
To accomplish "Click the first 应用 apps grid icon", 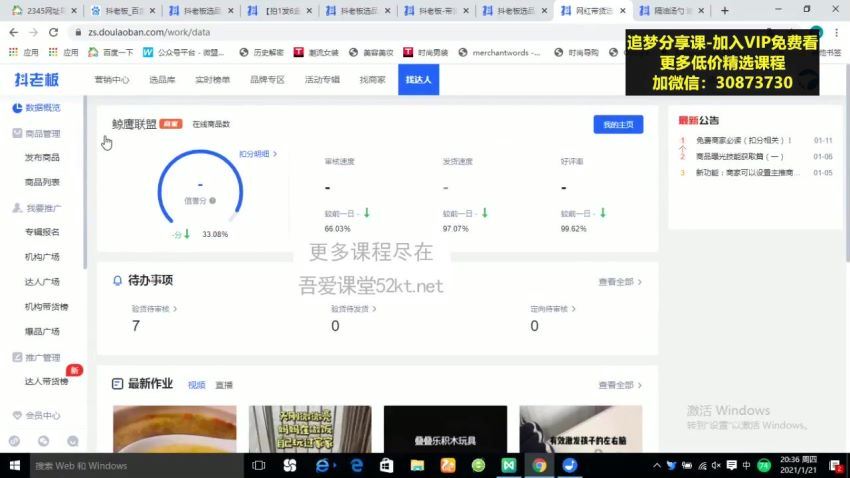I will [x=14, y=52].
